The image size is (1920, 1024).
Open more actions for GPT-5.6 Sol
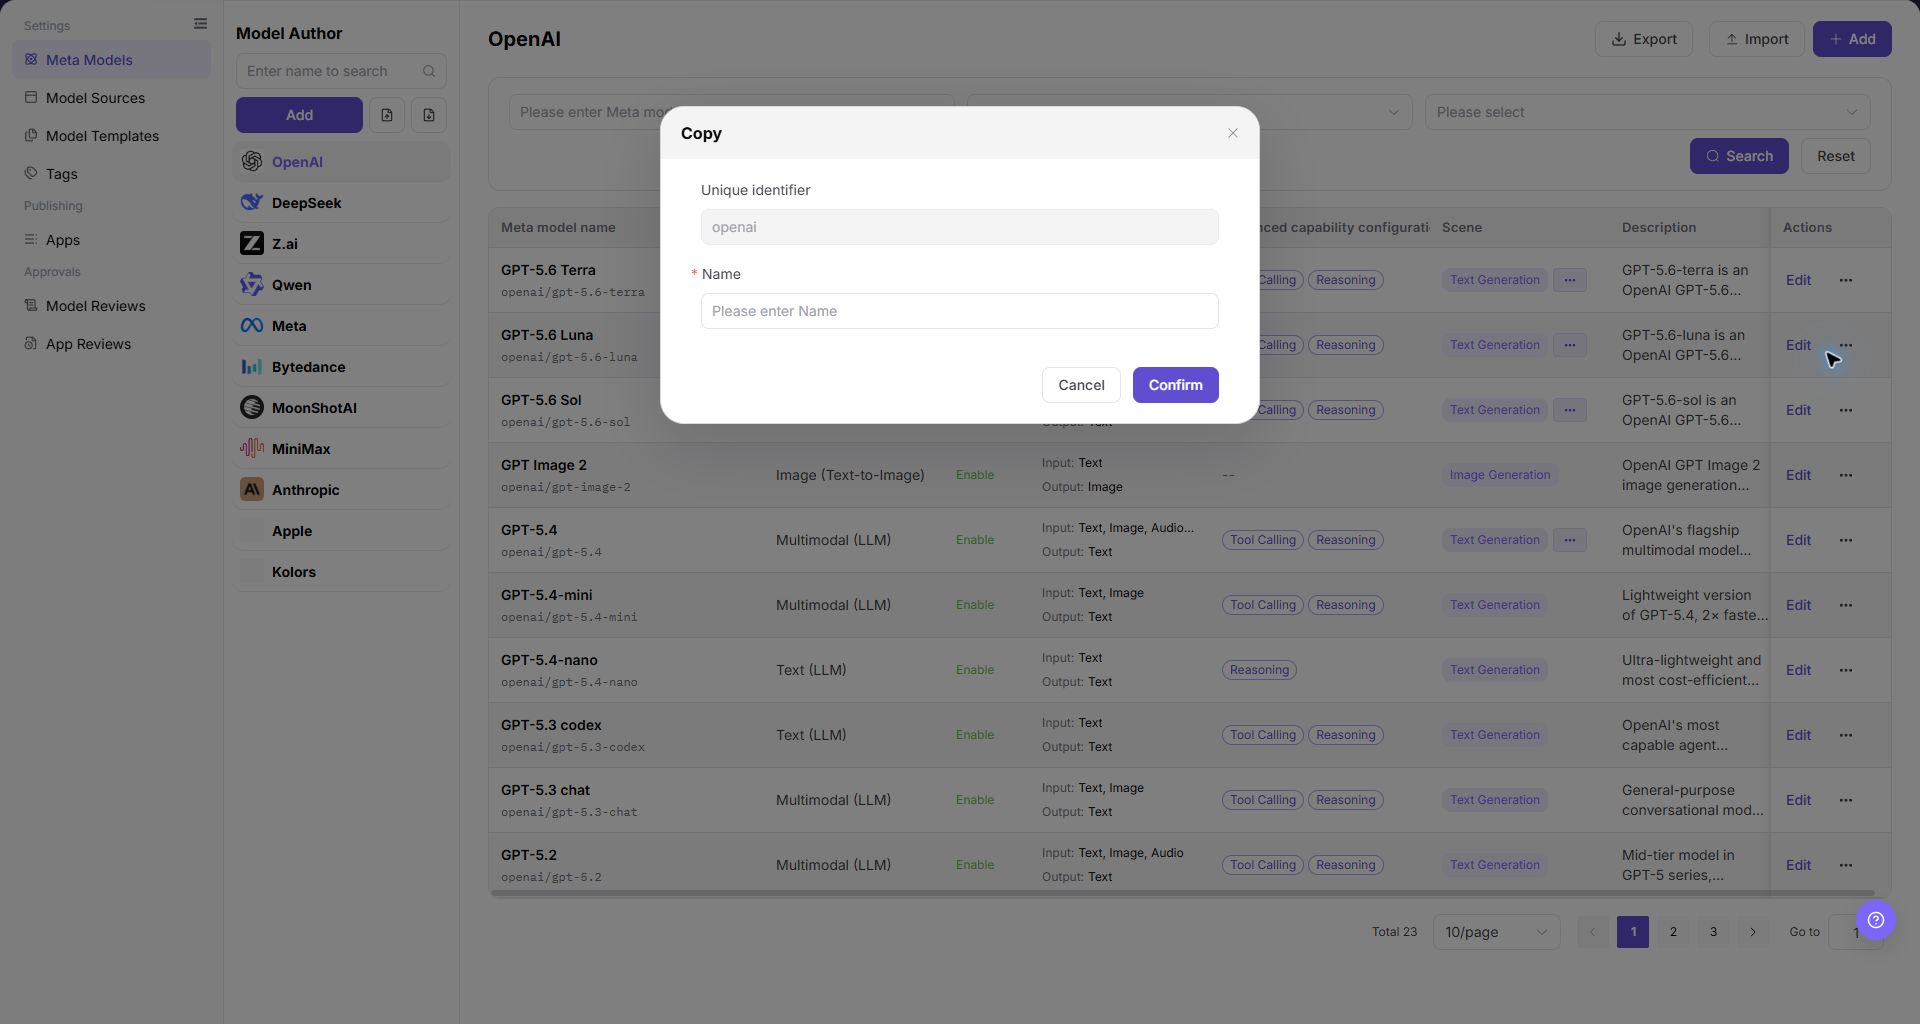point(1846,410)
